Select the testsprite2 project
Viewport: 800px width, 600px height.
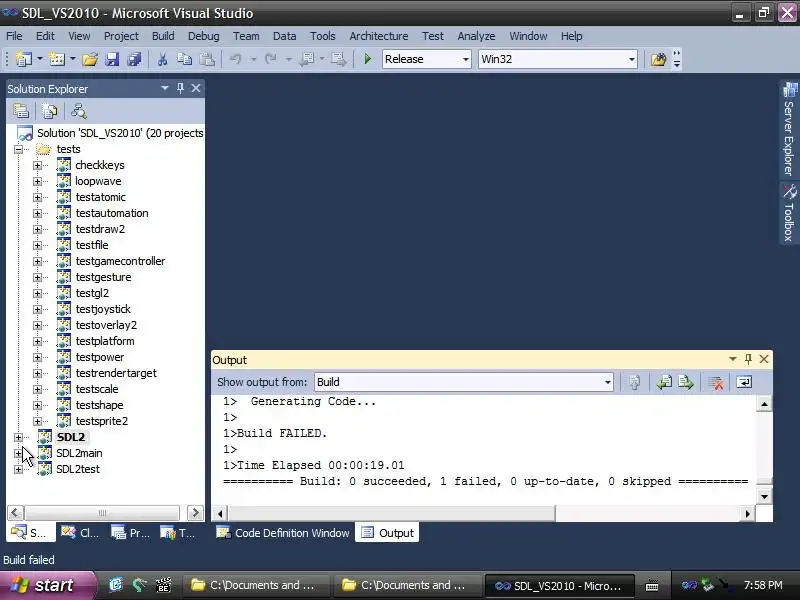(102, 421)
